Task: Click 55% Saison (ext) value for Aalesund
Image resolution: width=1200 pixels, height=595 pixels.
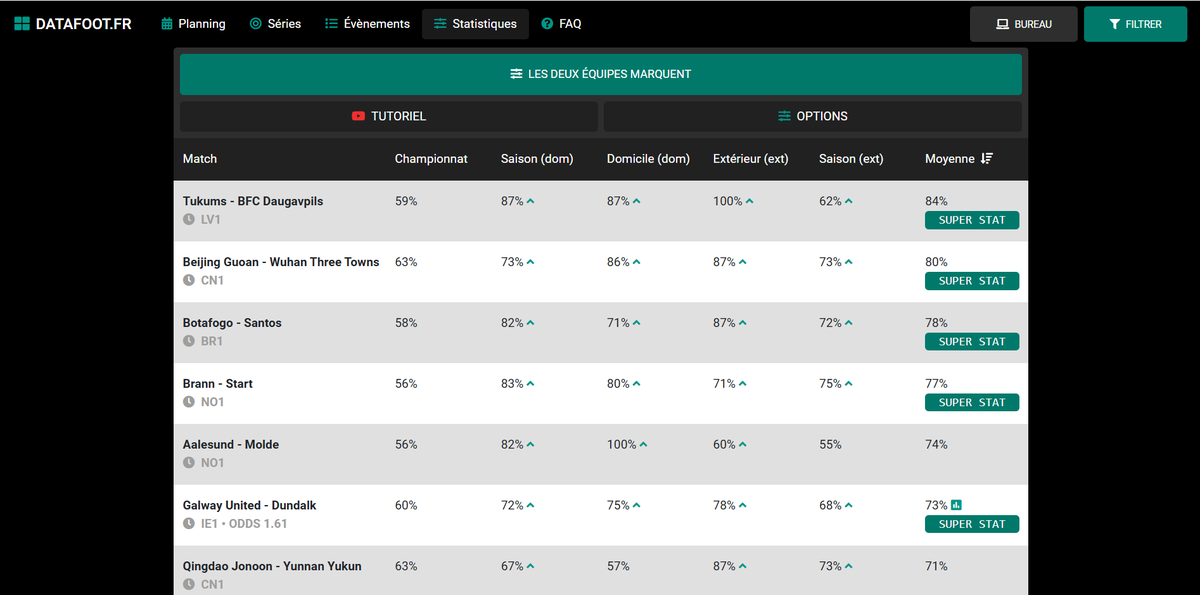Action: pyautogui.click(x=830, y=445)
